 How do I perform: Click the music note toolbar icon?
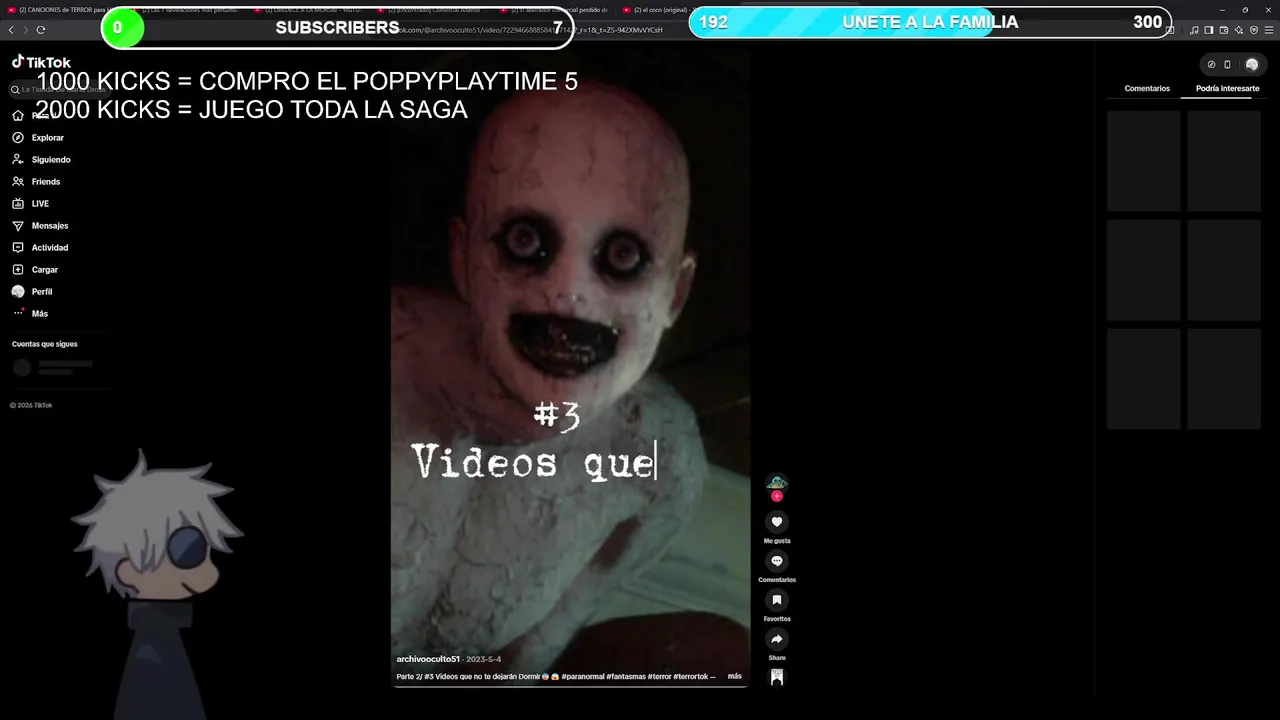(1194, 30)
